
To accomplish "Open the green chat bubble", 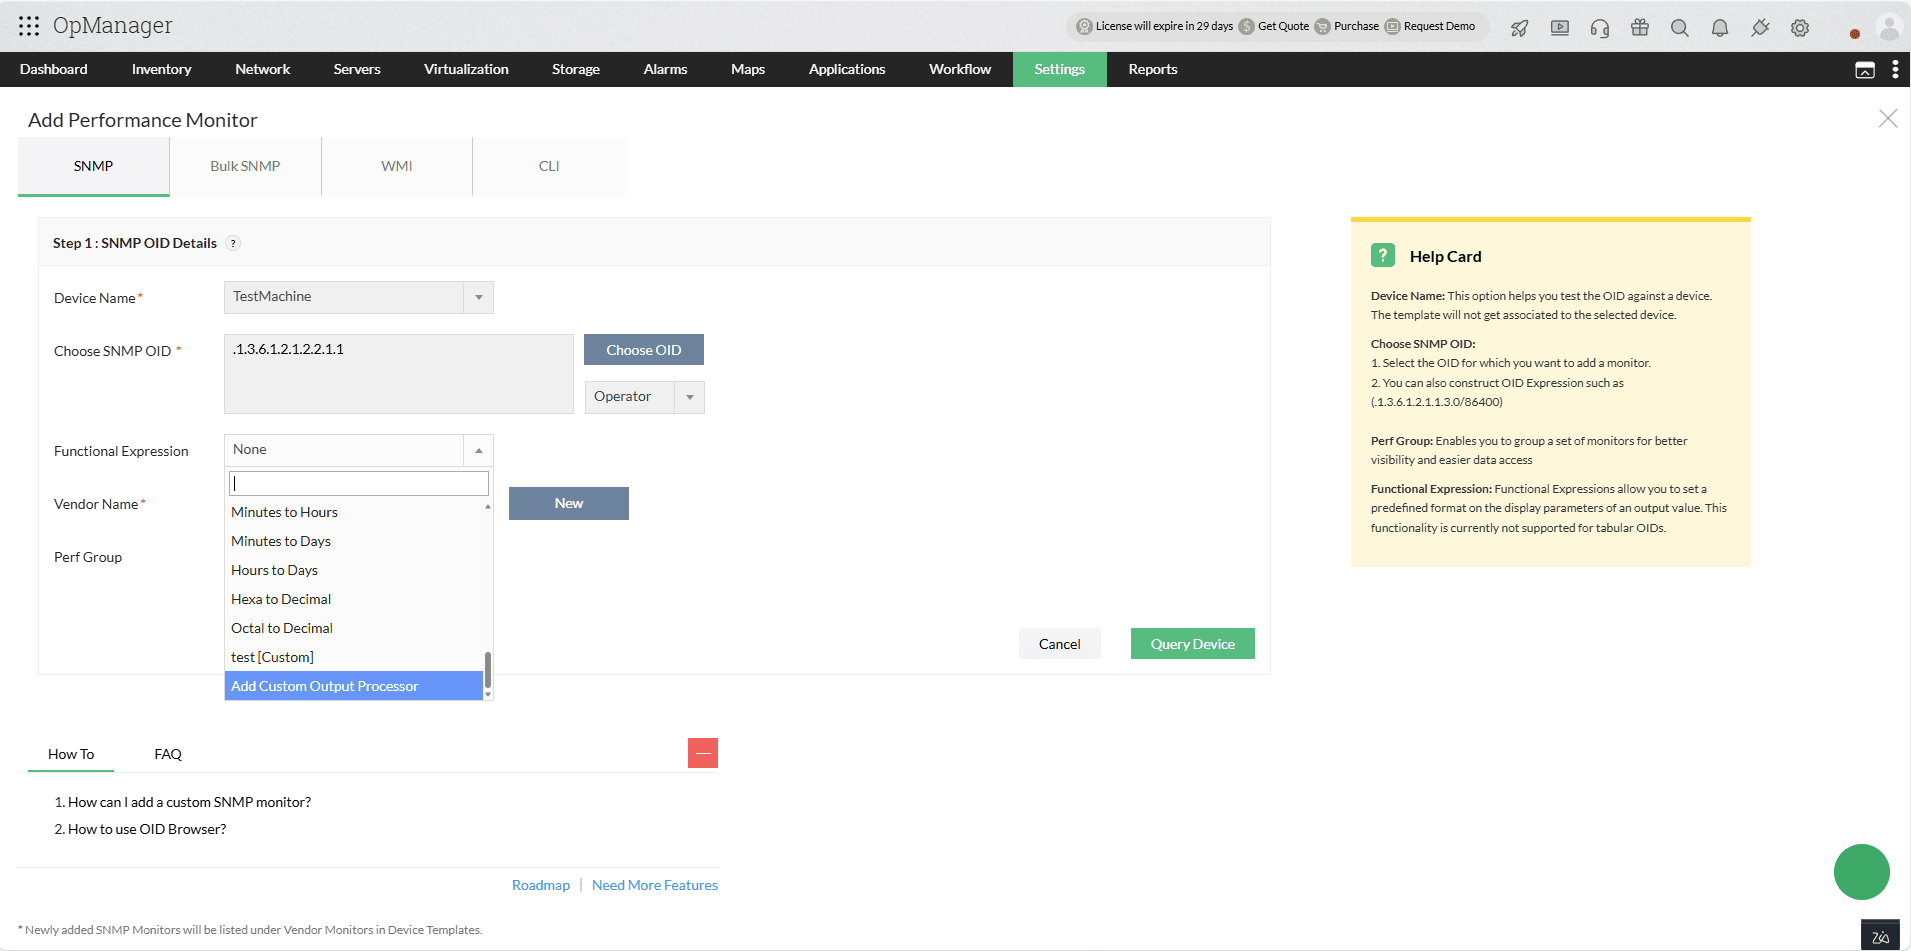I will [1862, 872].
